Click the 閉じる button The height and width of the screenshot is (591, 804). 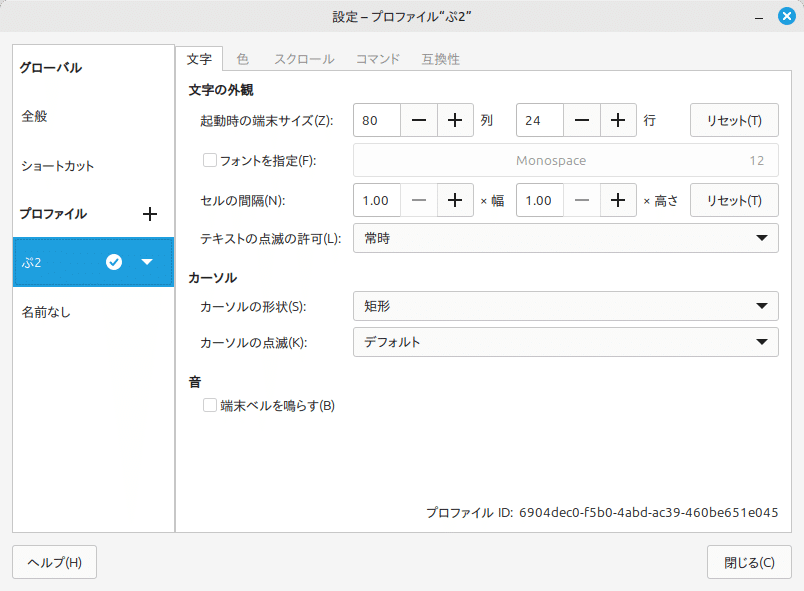[749, 562]
